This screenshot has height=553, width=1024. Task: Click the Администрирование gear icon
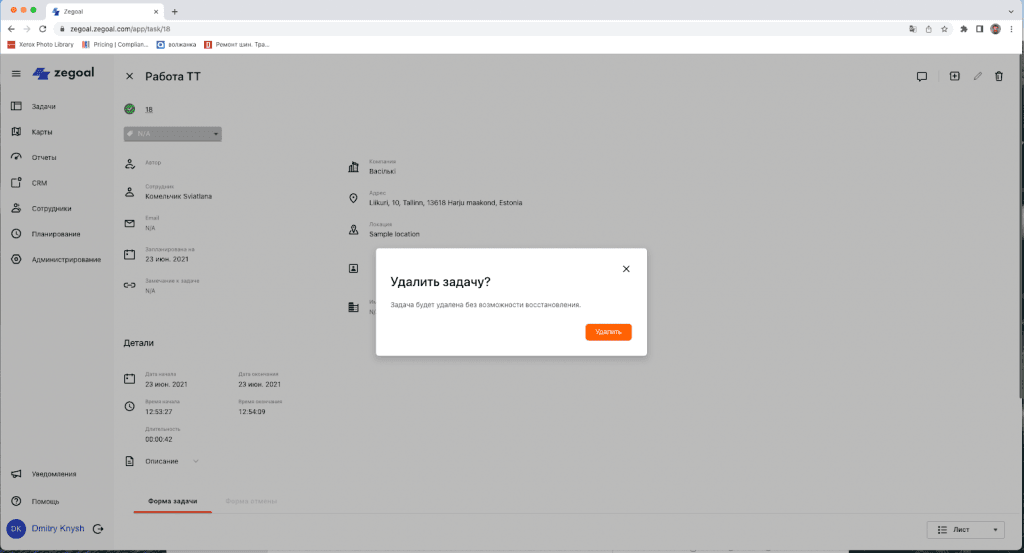[x=16, y=259]
